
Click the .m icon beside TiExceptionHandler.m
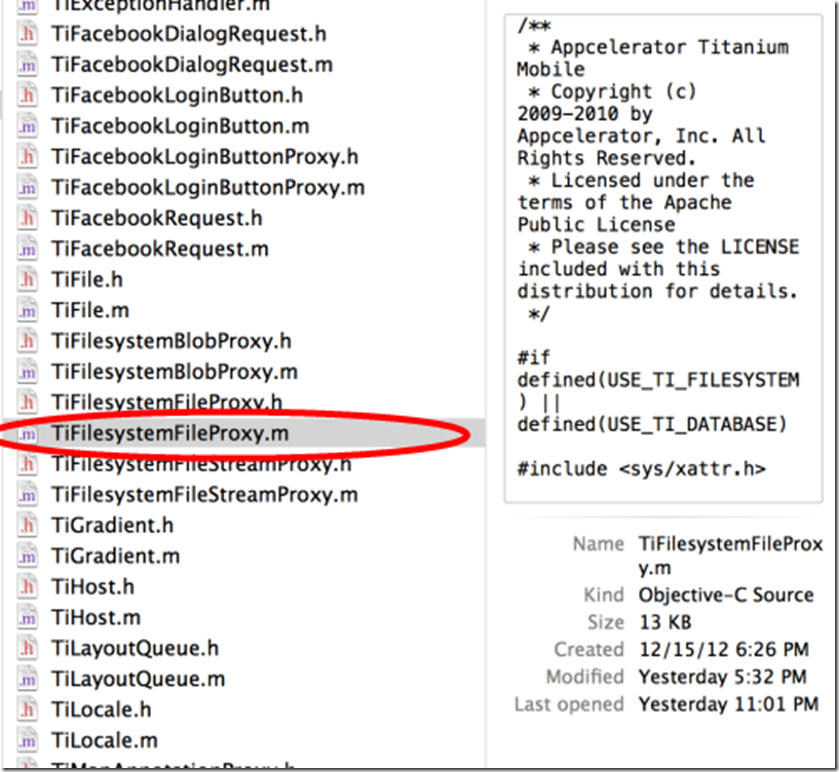(x=25, y=6)
